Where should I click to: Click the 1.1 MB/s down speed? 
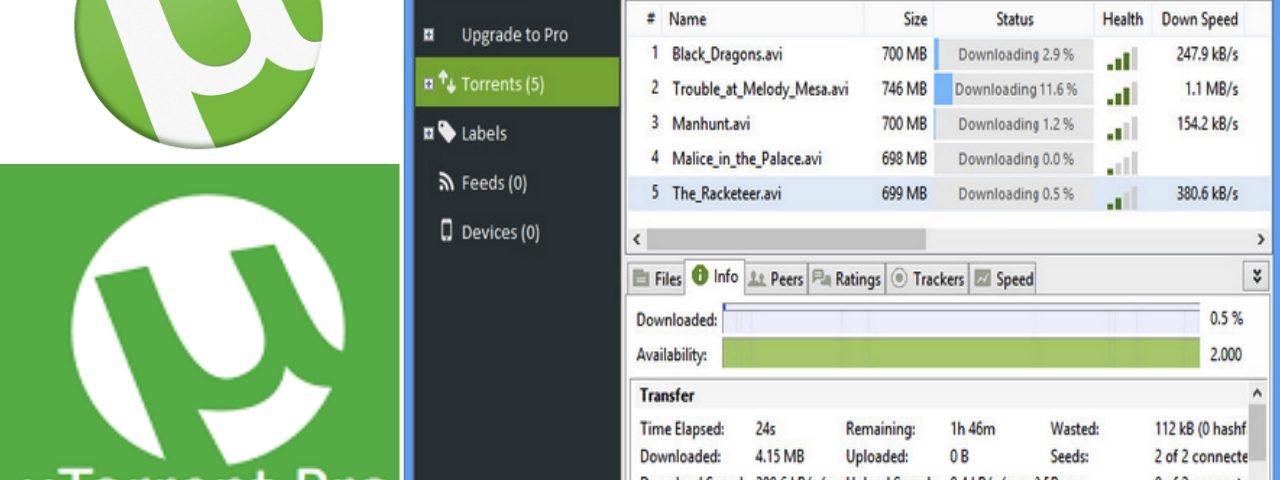point(1212,89)
